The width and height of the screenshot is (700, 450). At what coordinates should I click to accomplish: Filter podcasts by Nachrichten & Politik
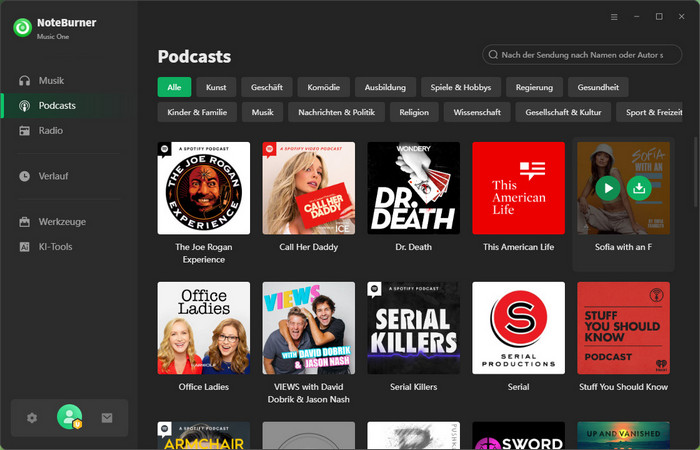tap(336, 112)
